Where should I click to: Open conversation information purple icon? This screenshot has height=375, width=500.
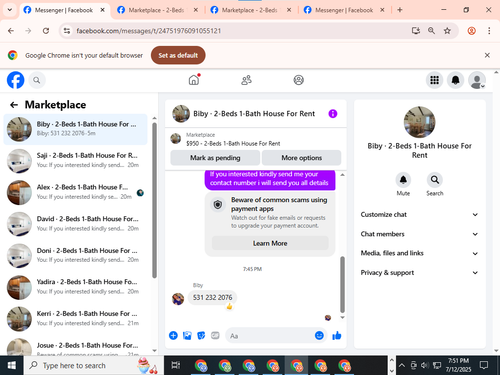[333, 114]
